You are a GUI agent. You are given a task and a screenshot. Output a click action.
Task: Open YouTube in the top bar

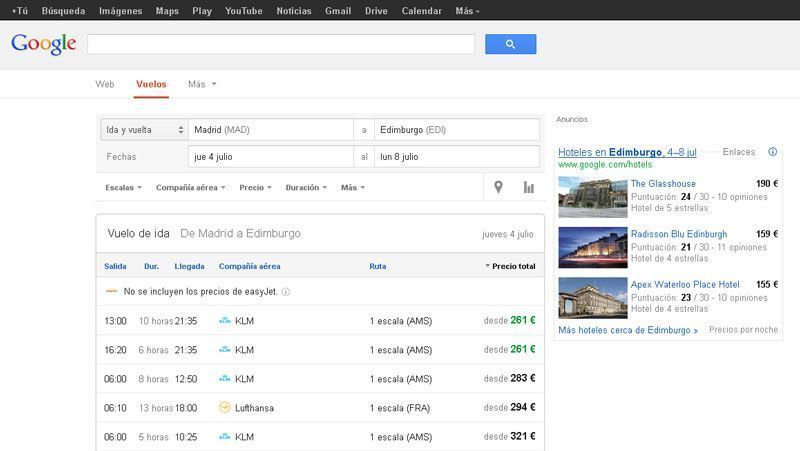coord(244,11)
